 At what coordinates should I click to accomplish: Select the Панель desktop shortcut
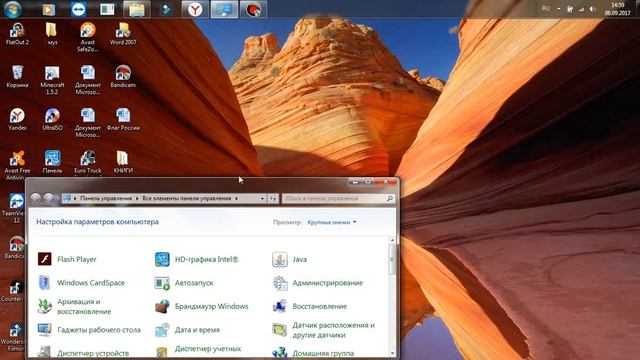click(52, 162)
